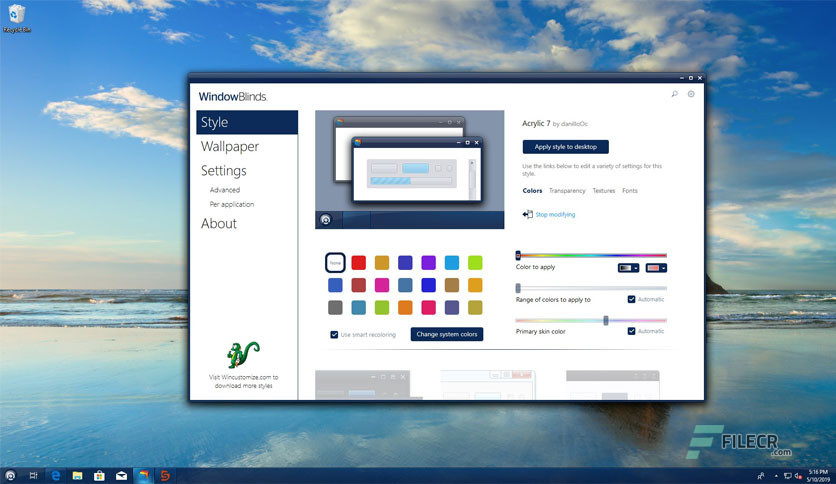Choose the purple swatch in first row
Viewport: 836px width, 484px height.
[428, 263]
